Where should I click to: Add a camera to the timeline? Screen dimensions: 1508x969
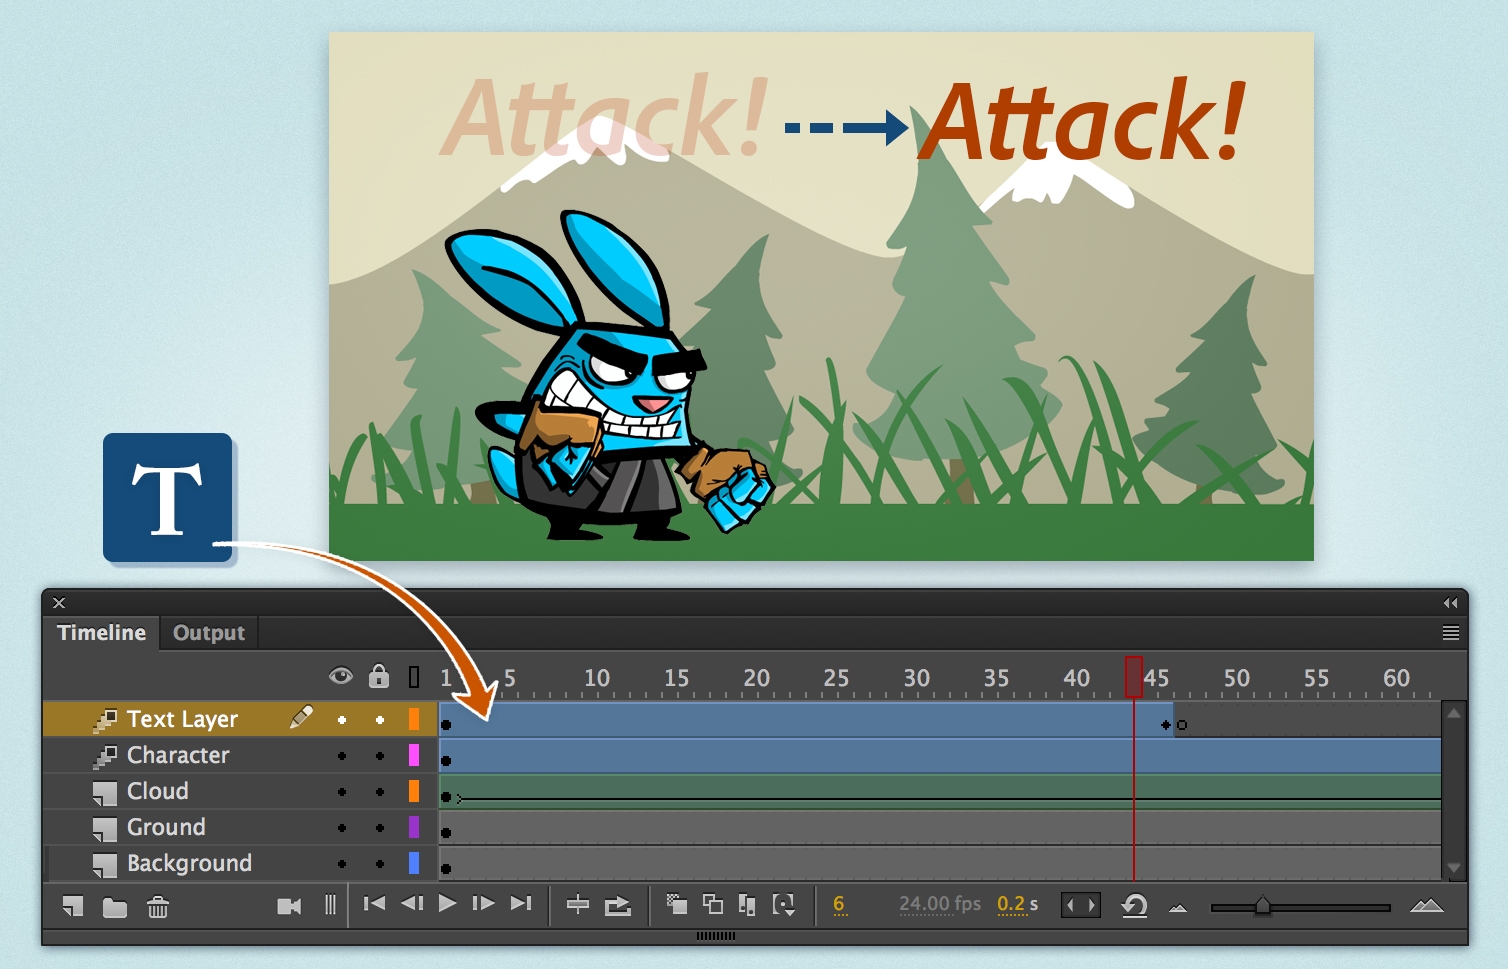(289, 905)
